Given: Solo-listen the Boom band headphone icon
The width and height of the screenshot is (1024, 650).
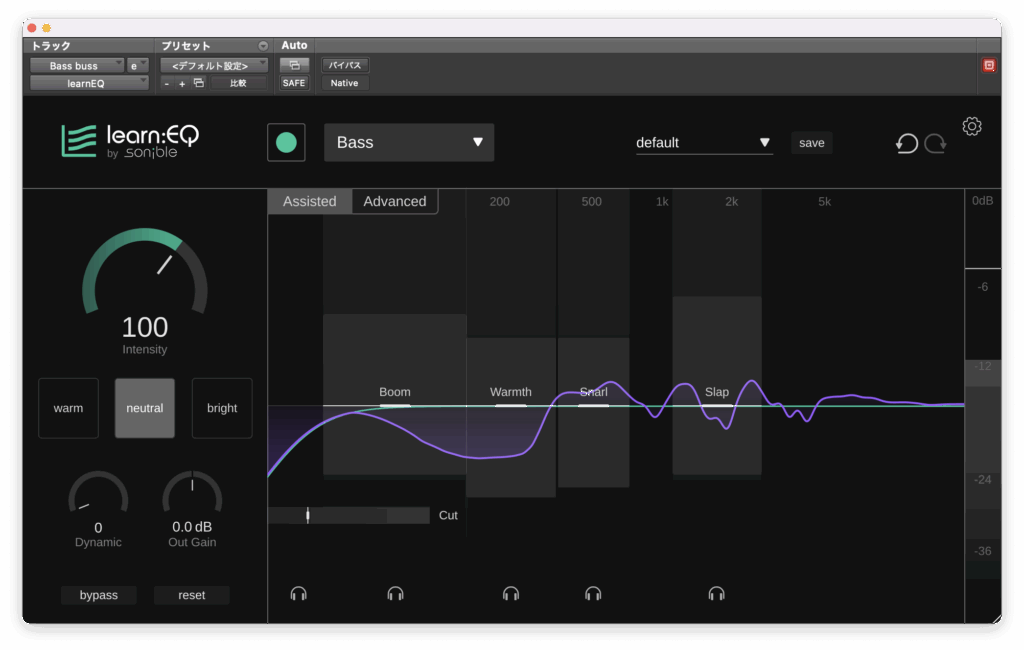Looking at the screenshot, I should pos(395,593).
